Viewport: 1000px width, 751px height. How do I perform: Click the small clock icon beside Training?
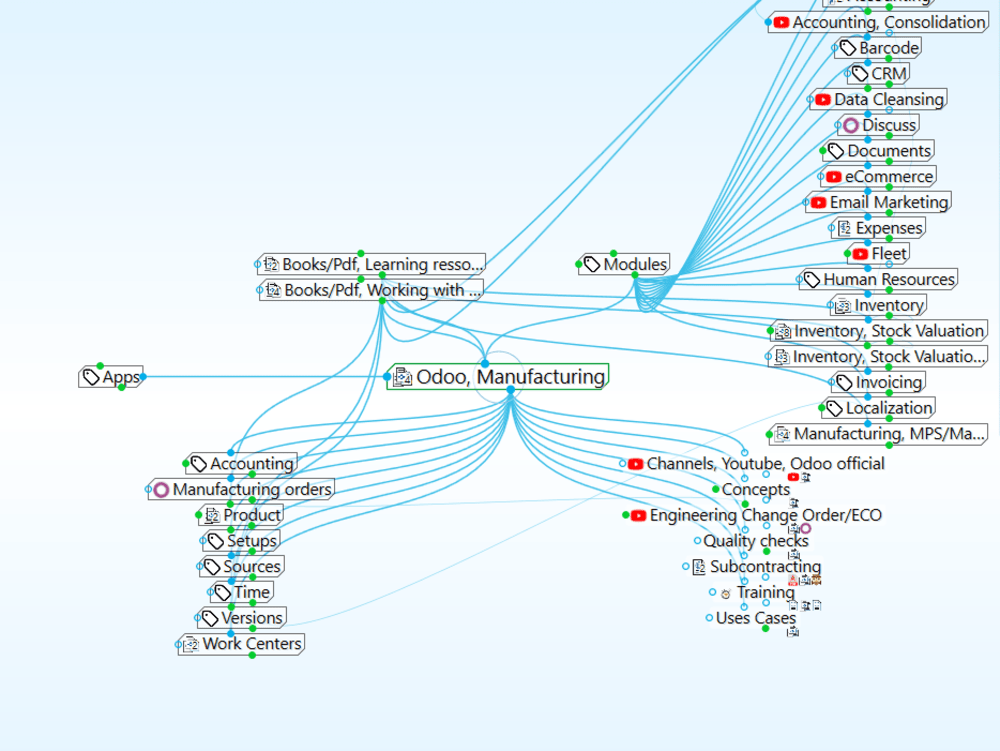click(726, 594)
